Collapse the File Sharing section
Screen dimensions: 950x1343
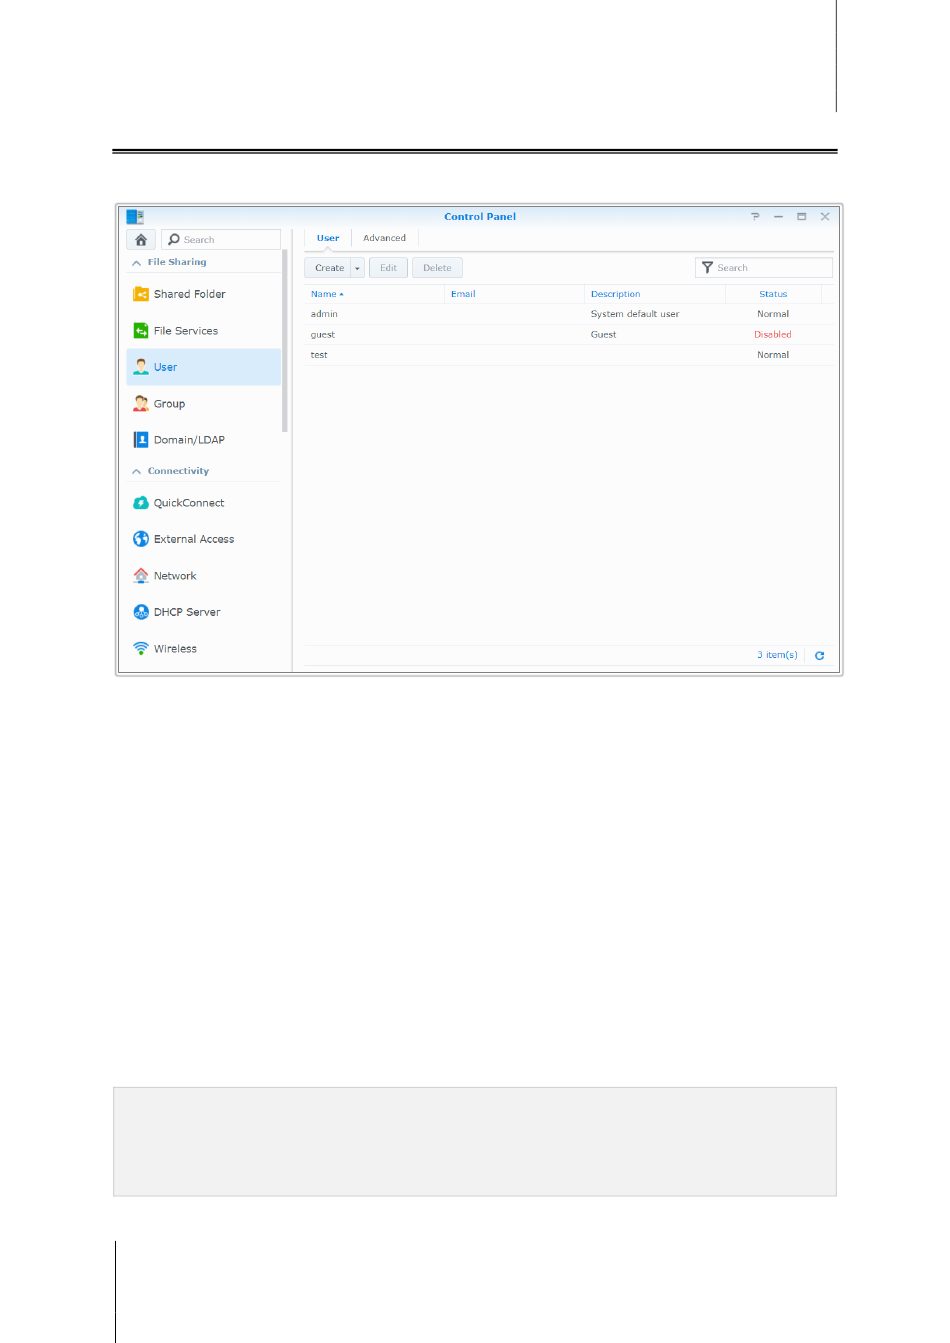point(136,262)
